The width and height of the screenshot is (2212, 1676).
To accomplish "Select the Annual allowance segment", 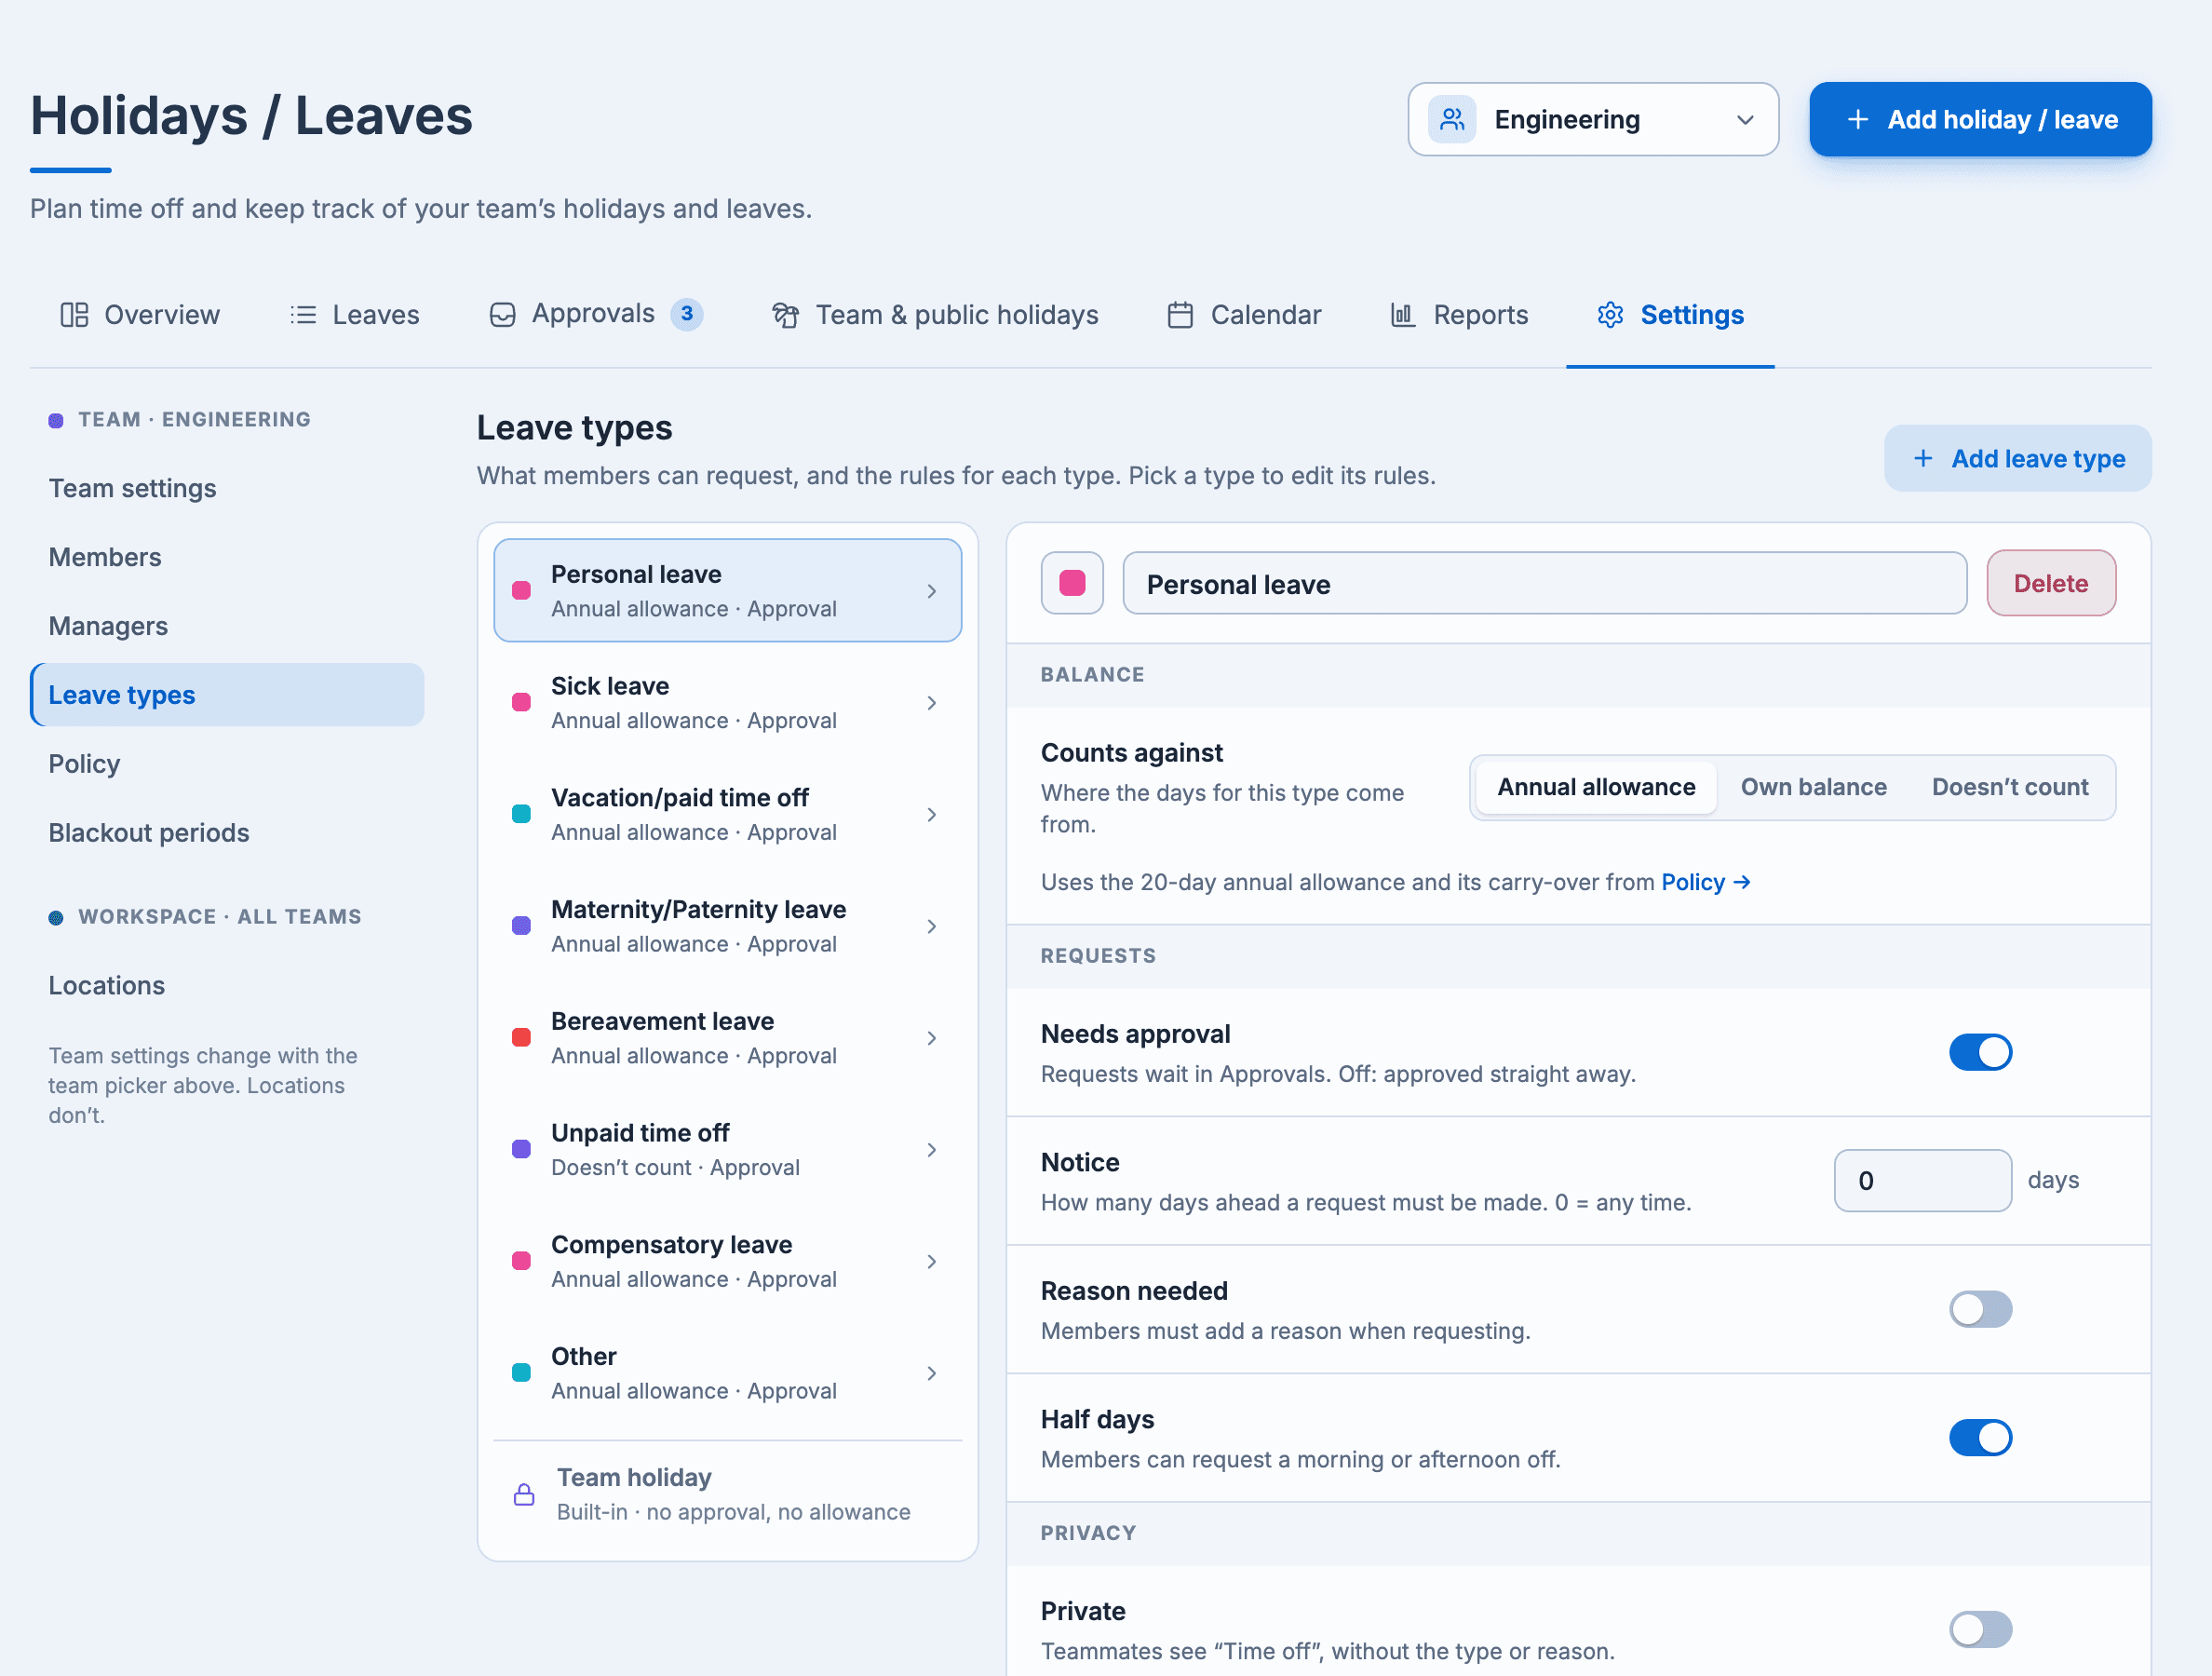I will point(1596,787).
